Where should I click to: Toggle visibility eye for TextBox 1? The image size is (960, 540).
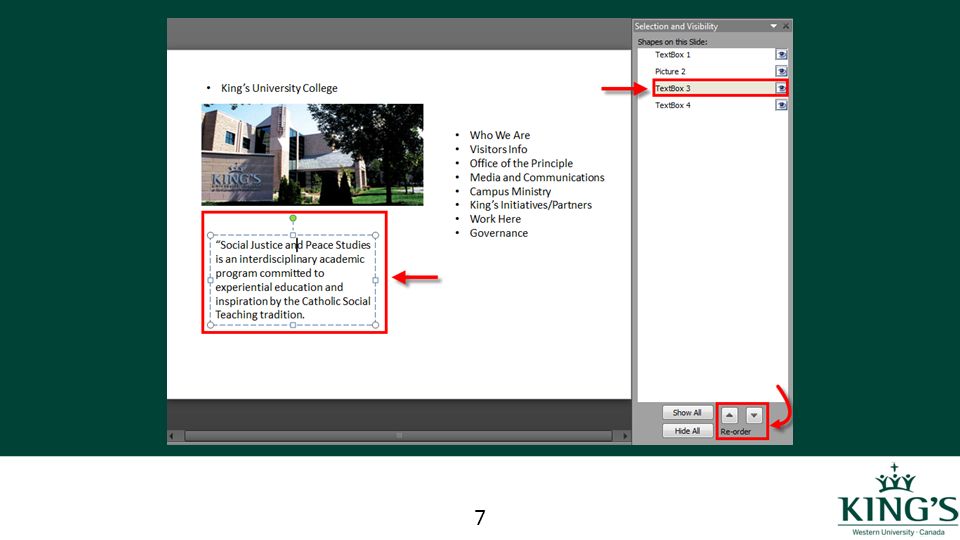coord(781,54)
